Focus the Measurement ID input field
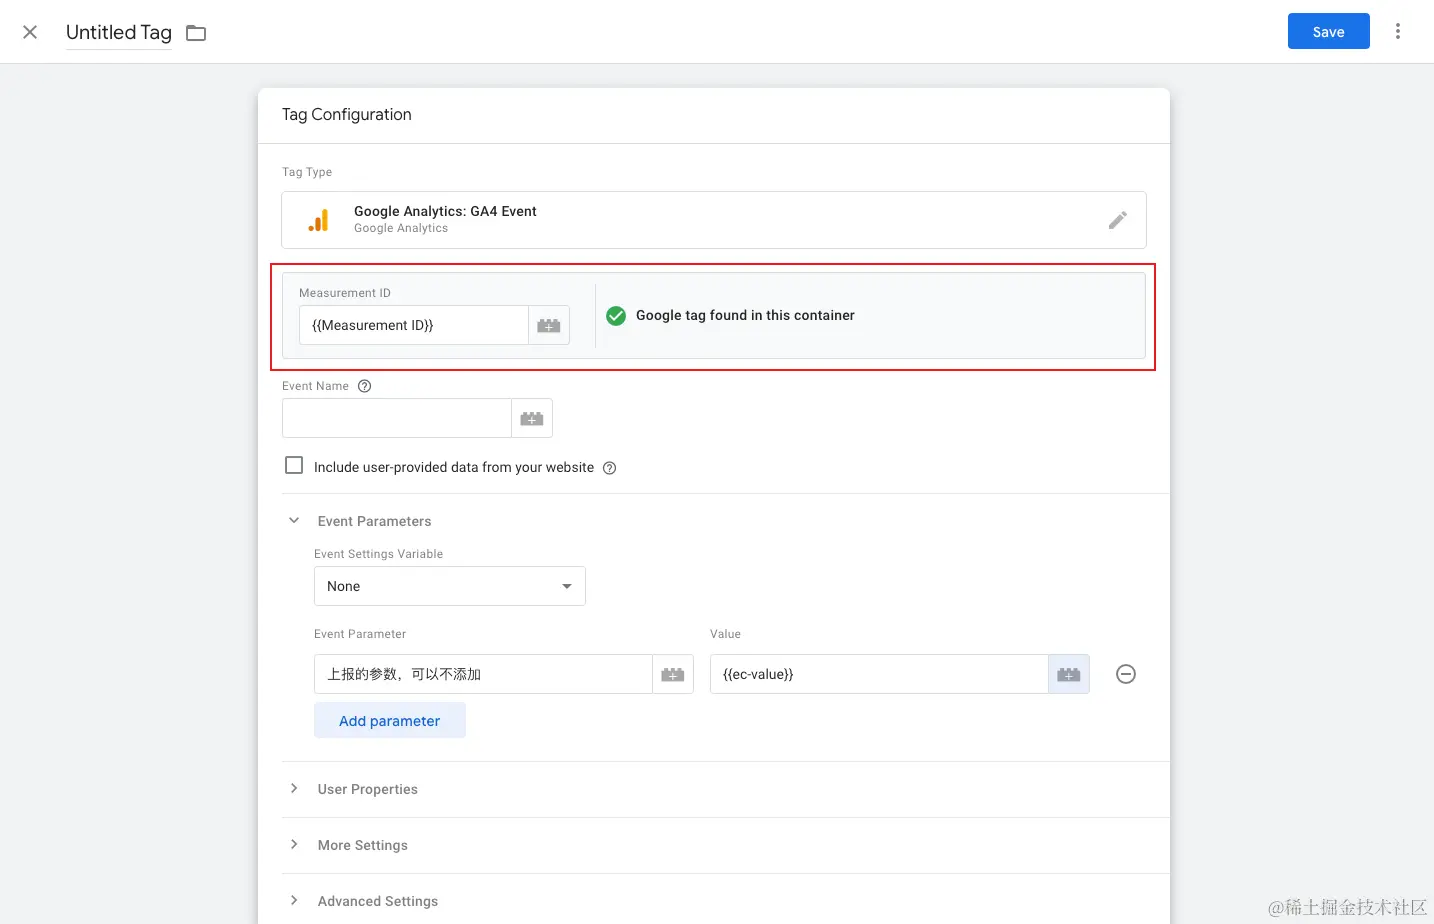This screenshot has height=924, width=1434. click(414, 325)
